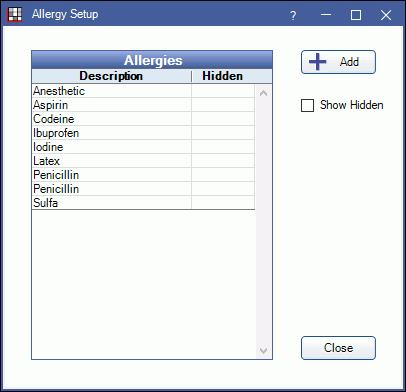The width and height of the screenshot is (406, 392).
Task: Close window with the title bar X
Action: tap(386, 15)
